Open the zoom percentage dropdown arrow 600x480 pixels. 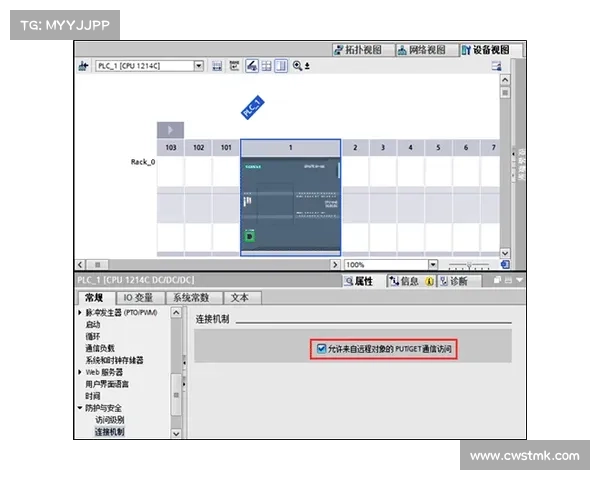[432, 264]
